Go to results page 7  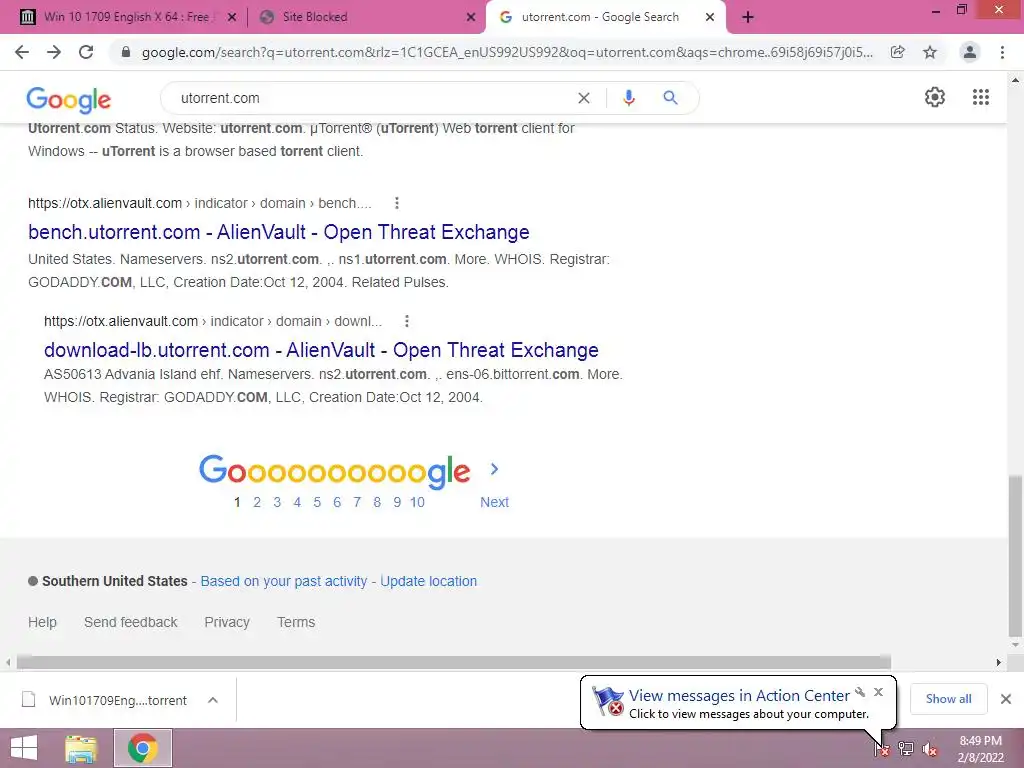[x=357, y=502]
